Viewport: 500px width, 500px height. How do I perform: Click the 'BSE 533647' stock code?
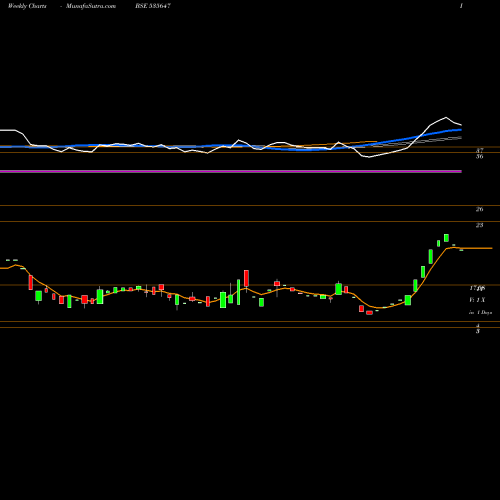click(153, 6)
